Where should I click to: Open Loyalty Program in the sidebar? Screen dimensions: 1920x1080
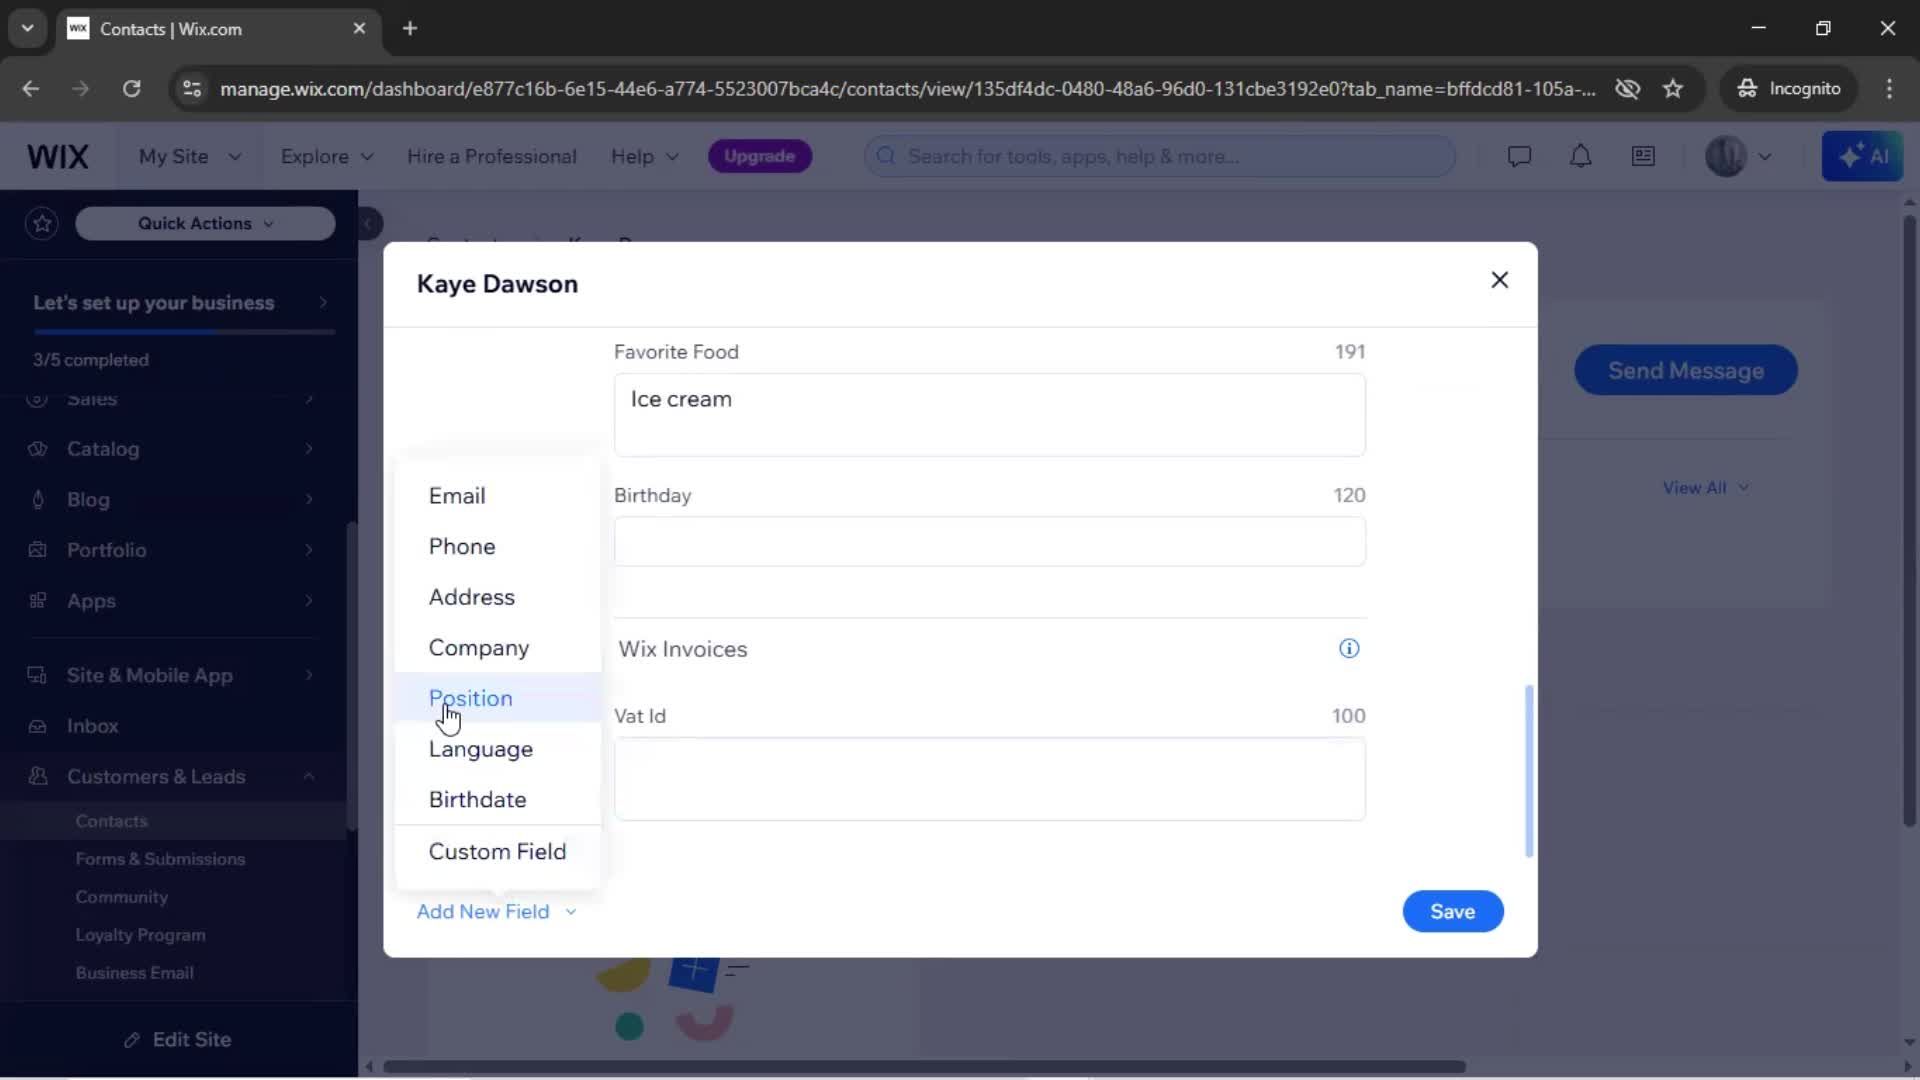pos(140,935)
